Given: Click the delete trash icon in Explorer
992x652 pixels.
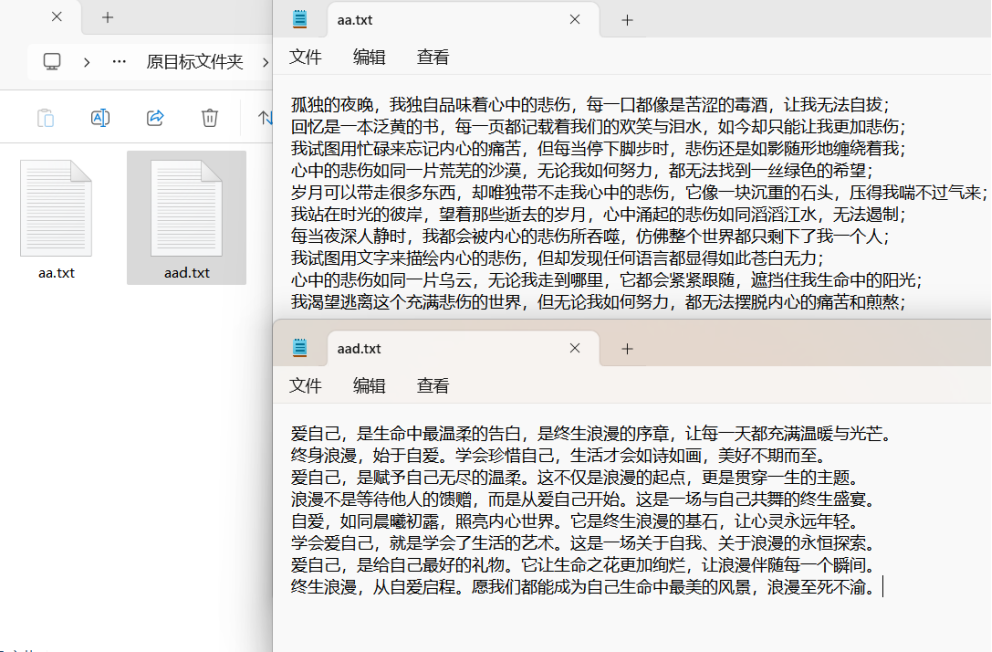Looking at the screenshot, I should pos(209,118).
